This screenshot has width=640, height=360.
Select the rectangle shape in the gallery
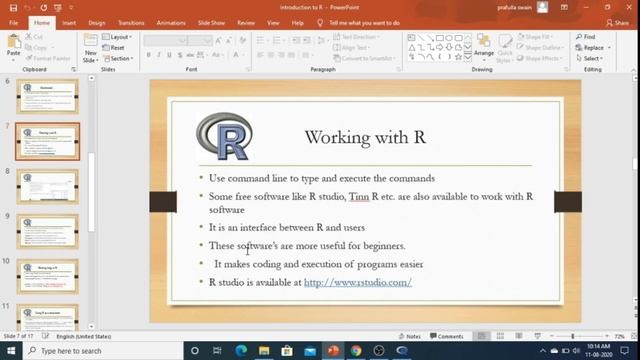tap(440, 38)
